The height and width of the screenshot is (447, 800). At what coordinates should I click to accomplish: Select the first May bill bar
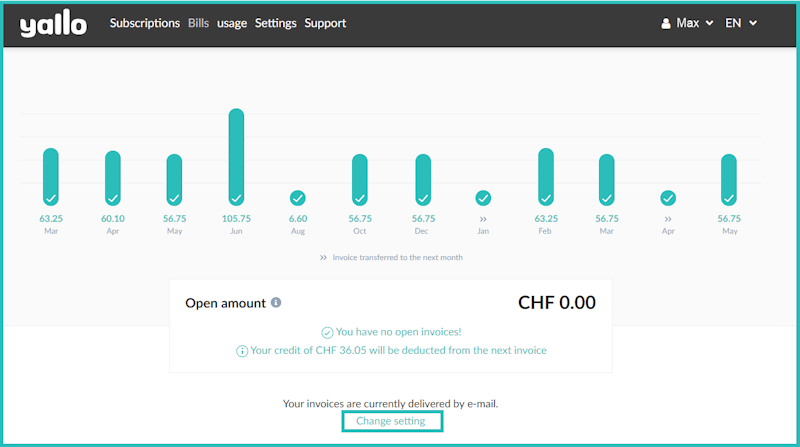click(174, 180)
